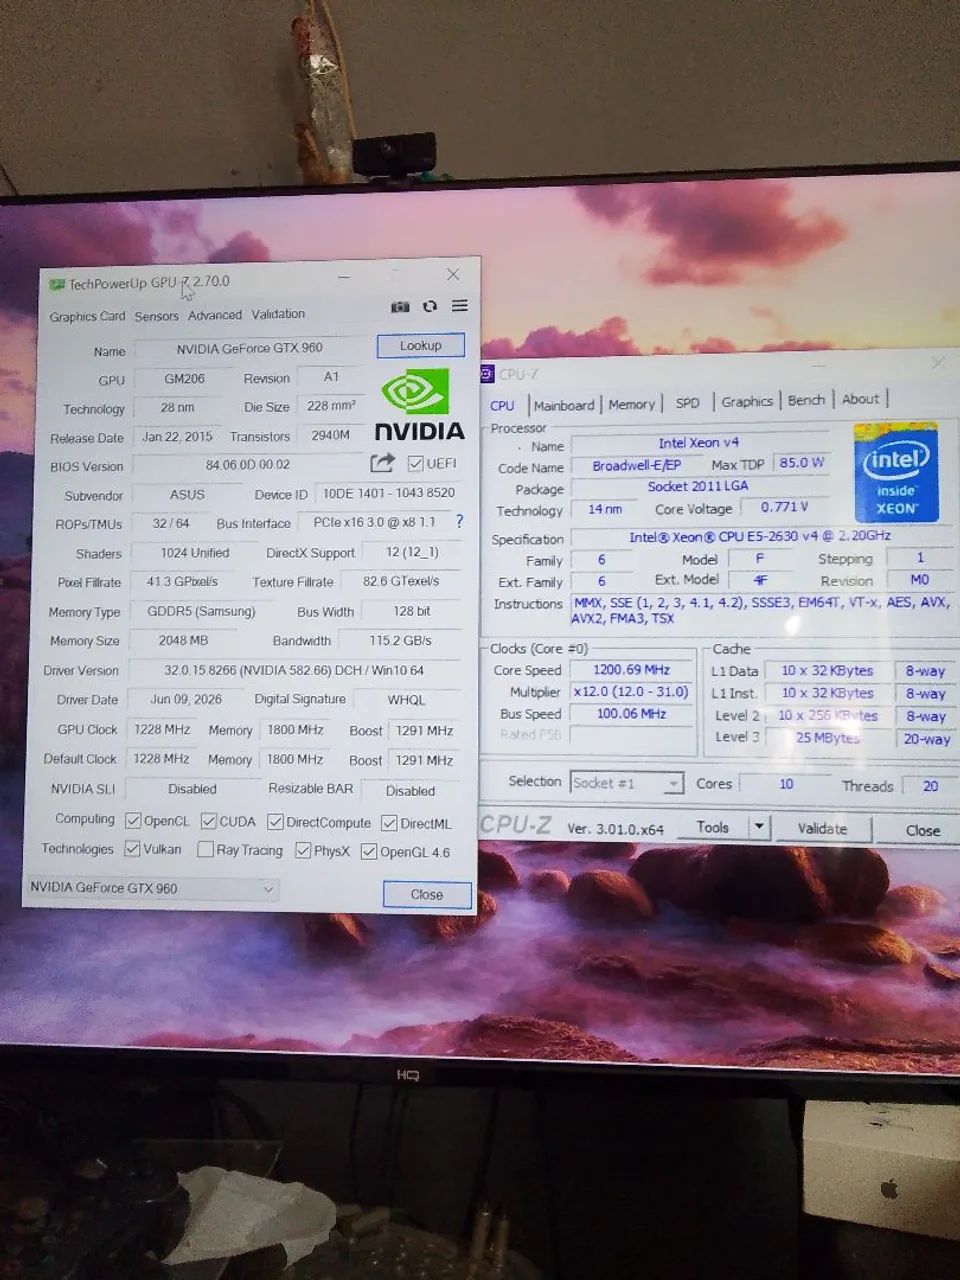Click the GPU-Z refresh icon
Image resolution: width=960 pixels, height=1280 pixels.
click(x=430, y=307)
